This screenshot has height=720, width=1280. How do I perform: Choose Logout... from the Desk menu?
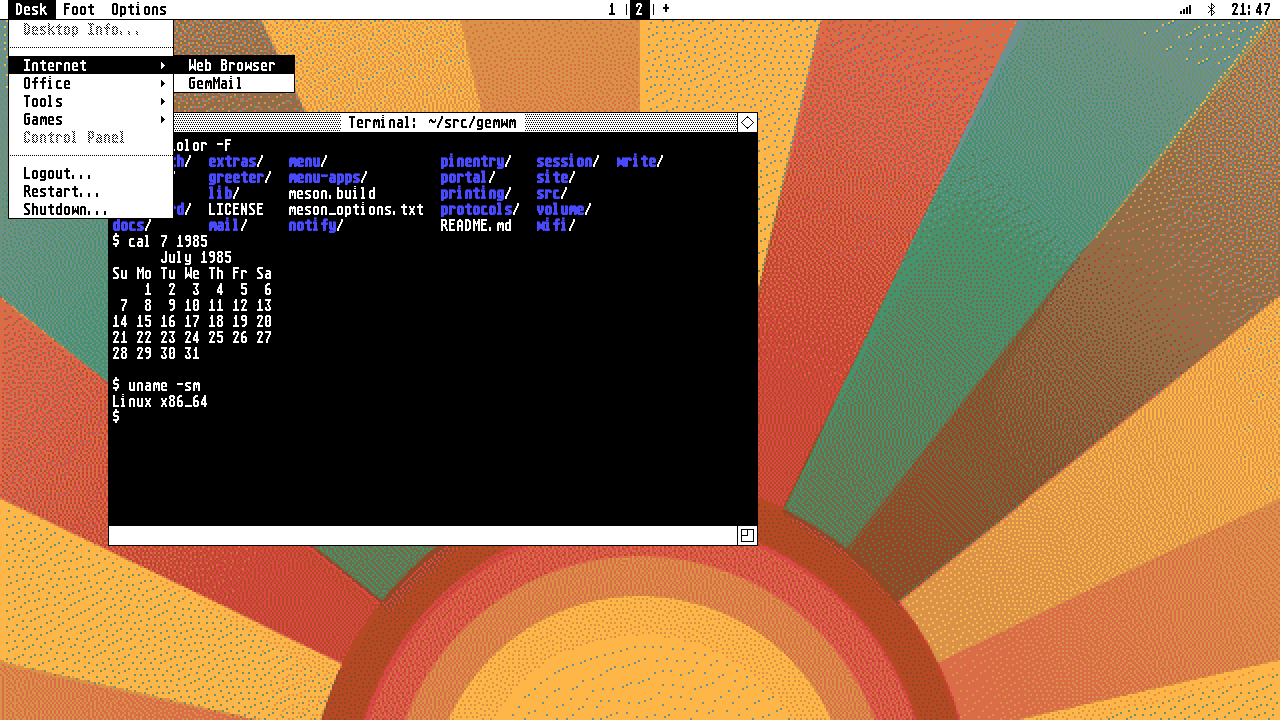91,173
